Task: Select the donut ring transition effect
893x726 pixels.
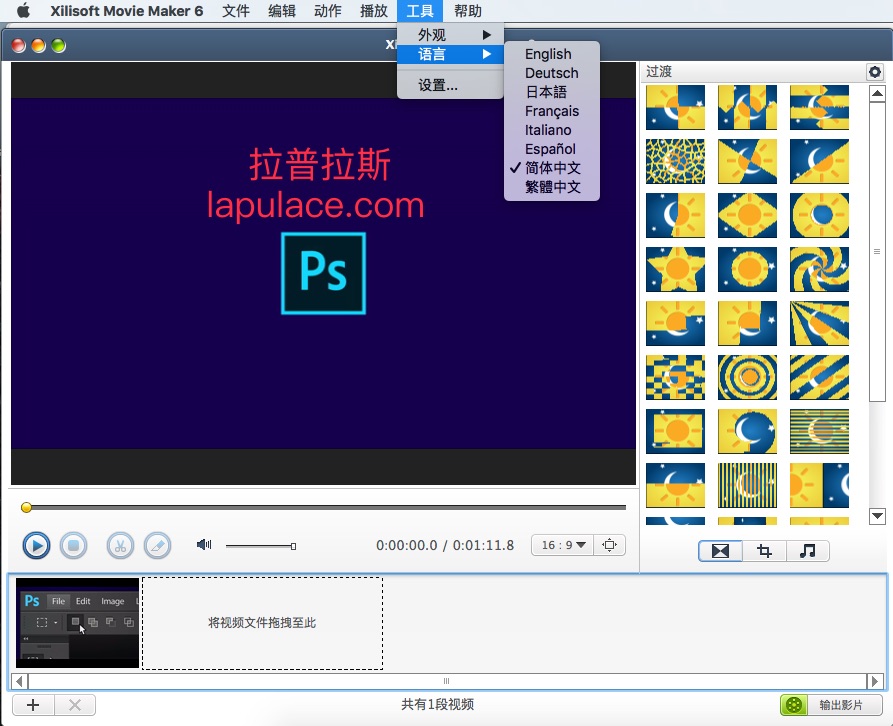Action: click(820, 215)
